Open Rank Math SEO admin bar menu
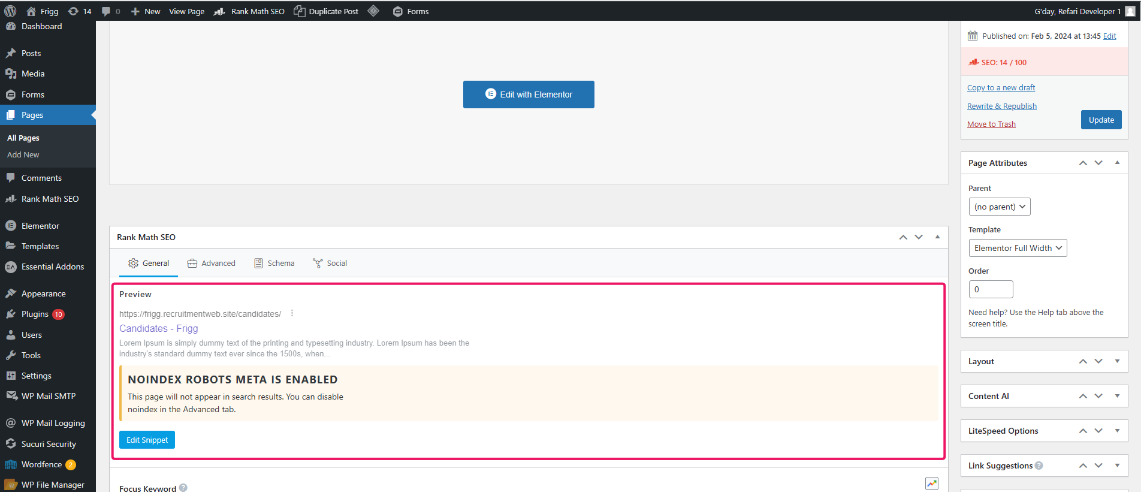 pyautogui.click(x=249, y=11)
